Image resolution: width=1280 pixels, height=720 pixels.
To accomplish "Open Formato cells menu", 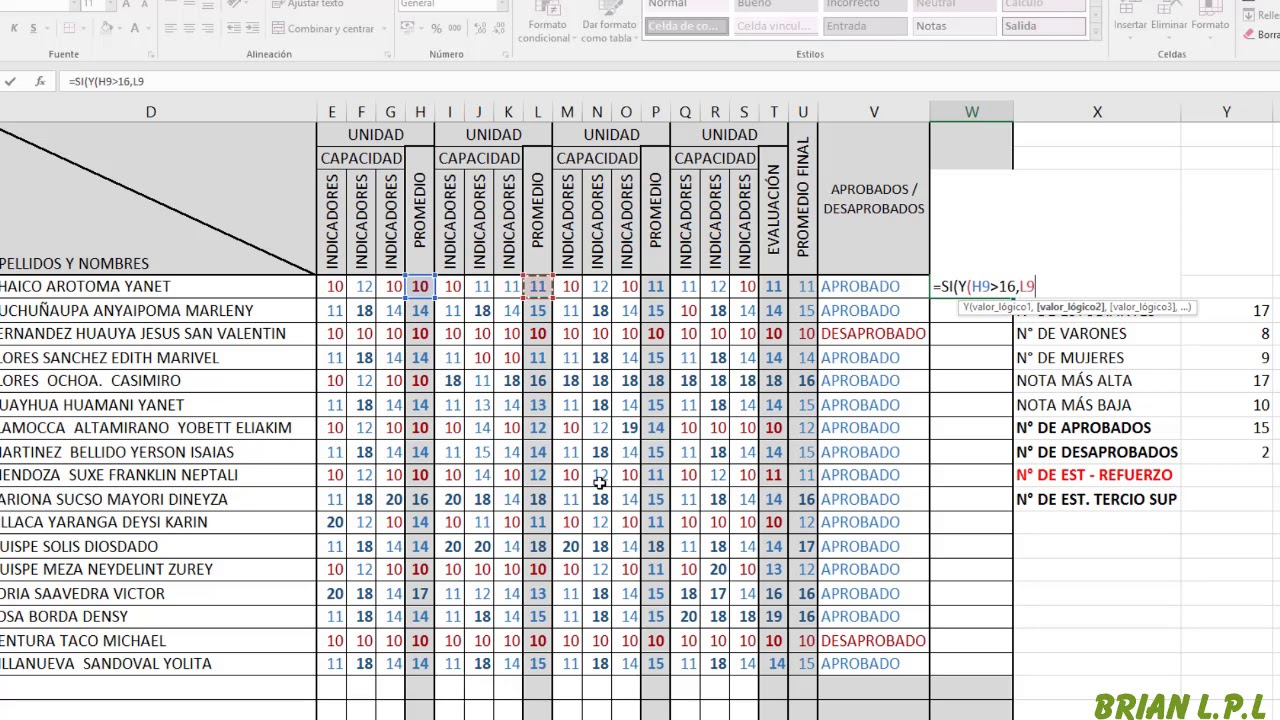I will click(x=1209, y=20).
